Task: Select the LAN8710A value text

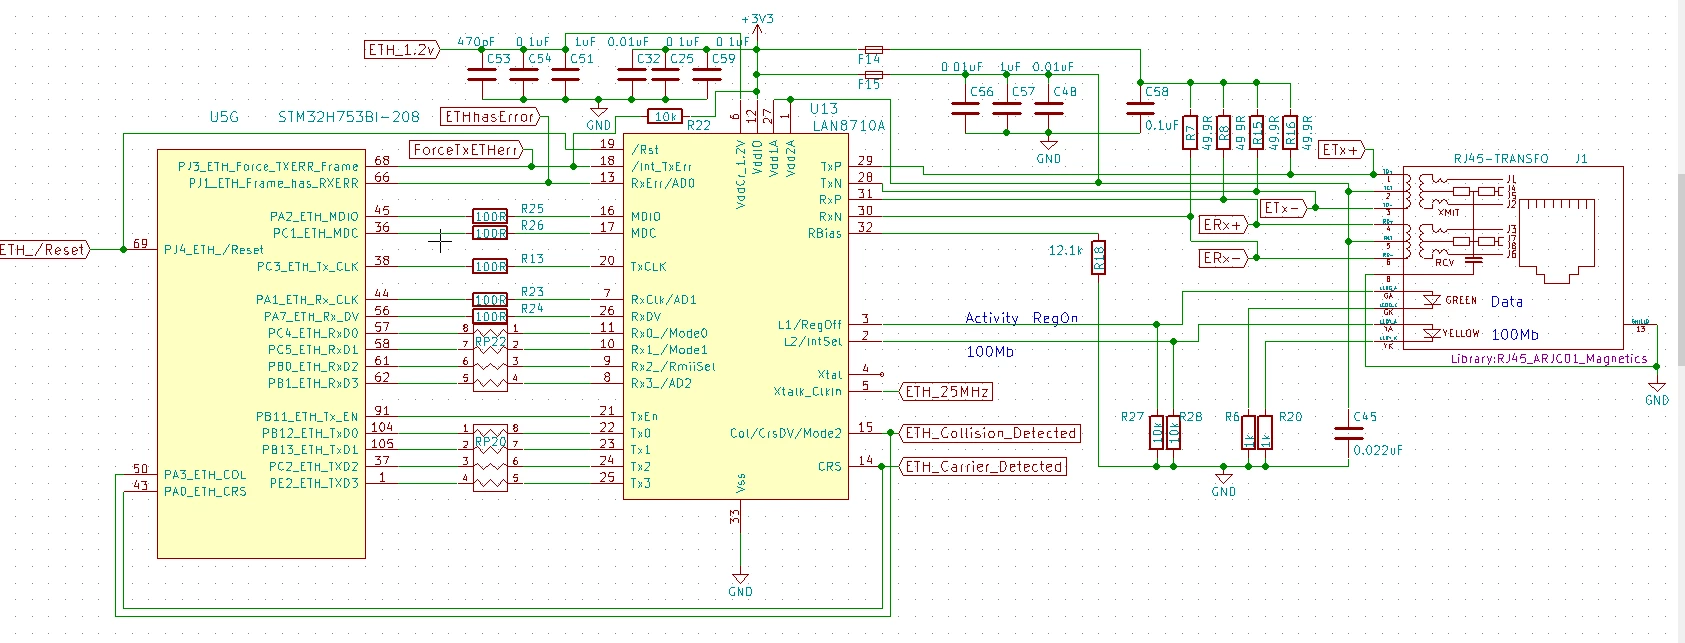Action: point(849,126)
